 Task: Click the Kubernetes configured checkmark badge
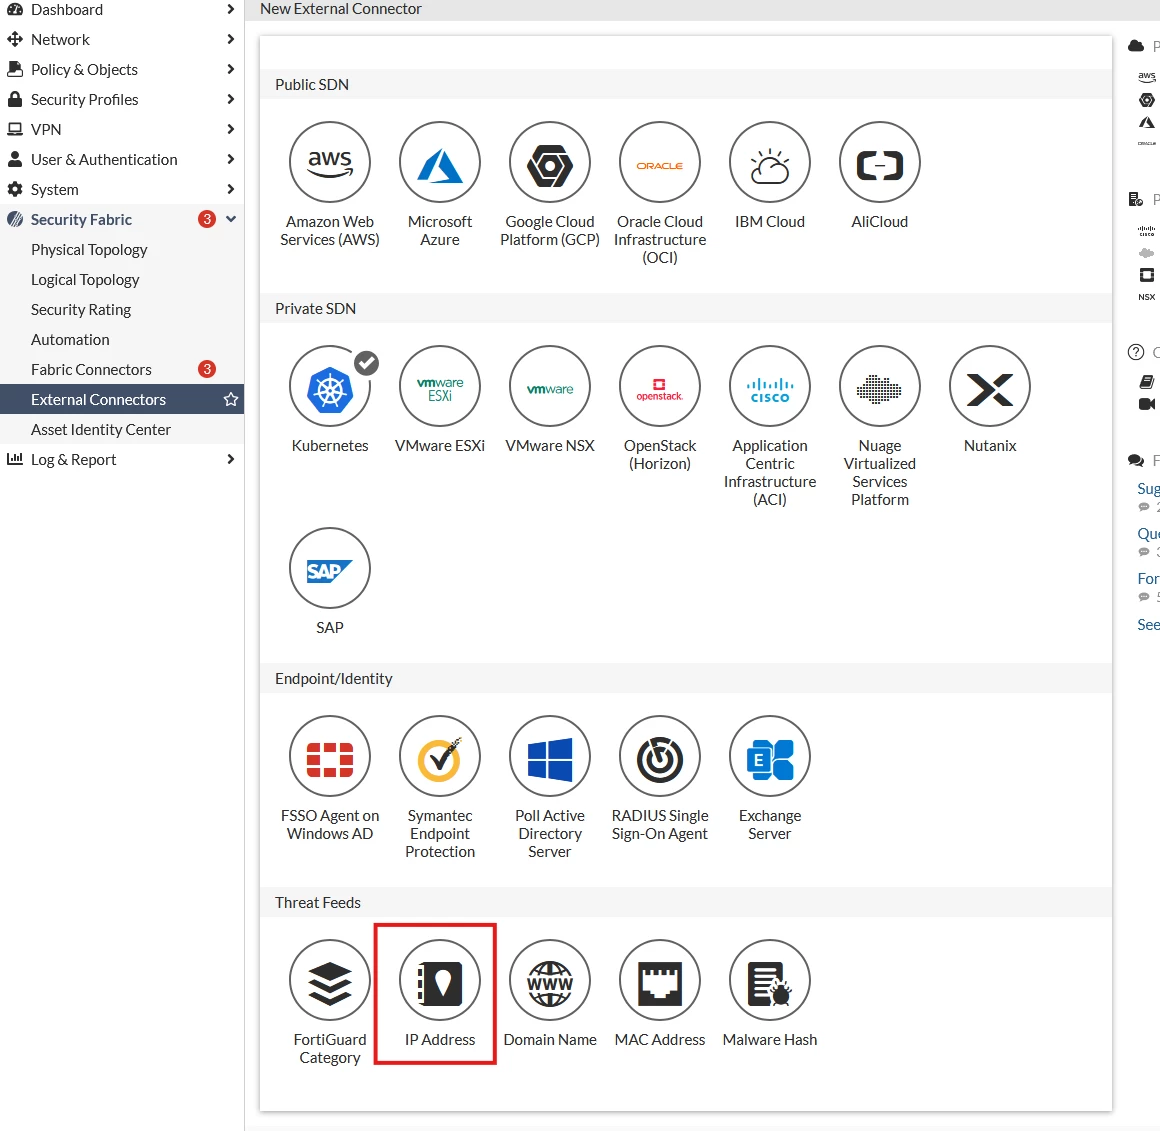(x=366, y=362)
